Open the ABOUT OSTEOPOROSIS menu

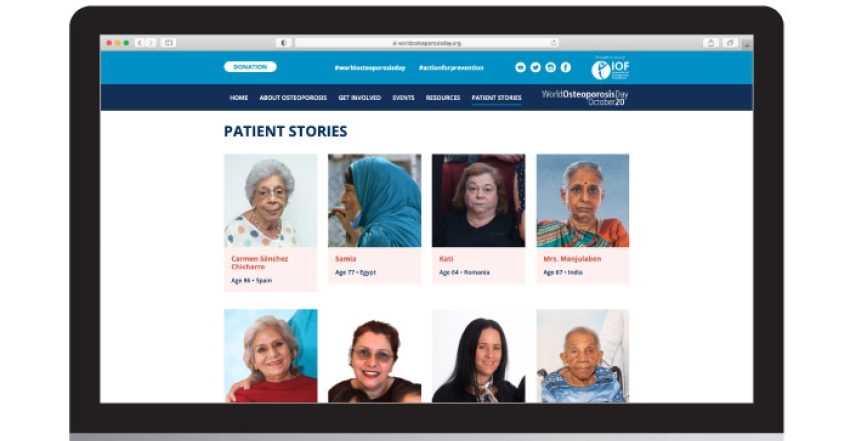(x=293, y=98)
